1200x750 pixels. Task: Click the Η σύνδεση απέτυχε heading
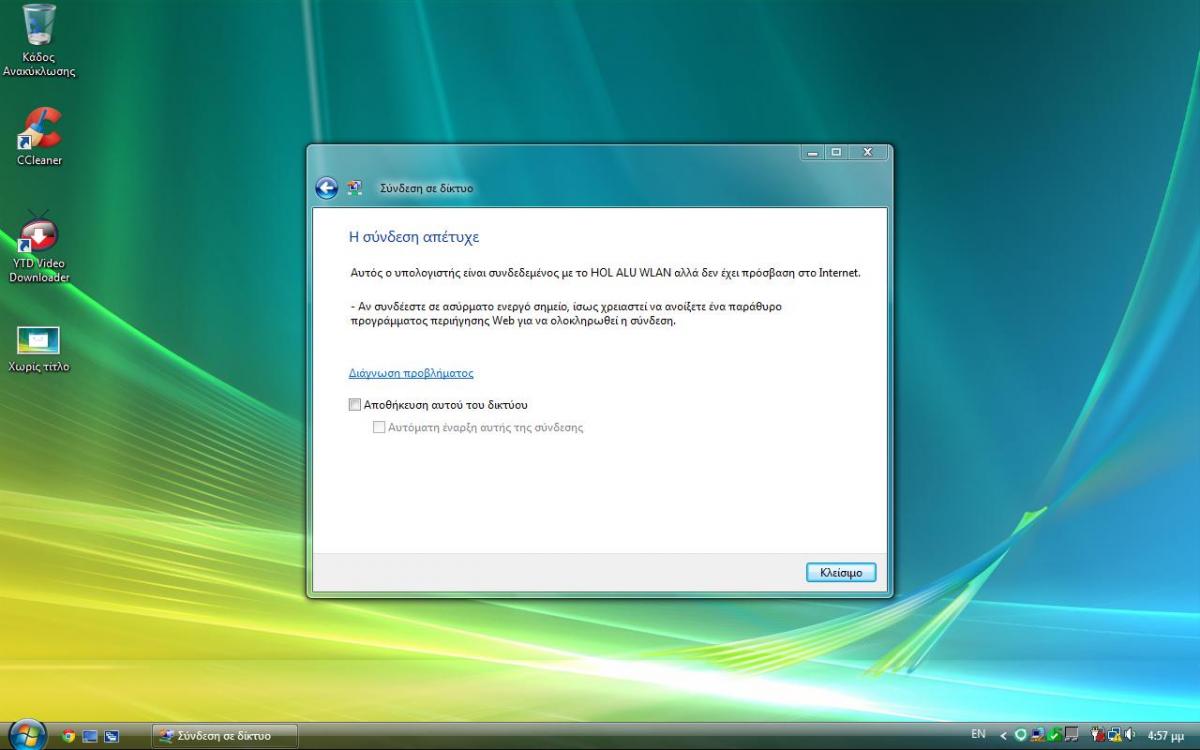pyautogui.click(x=414, y=237)
